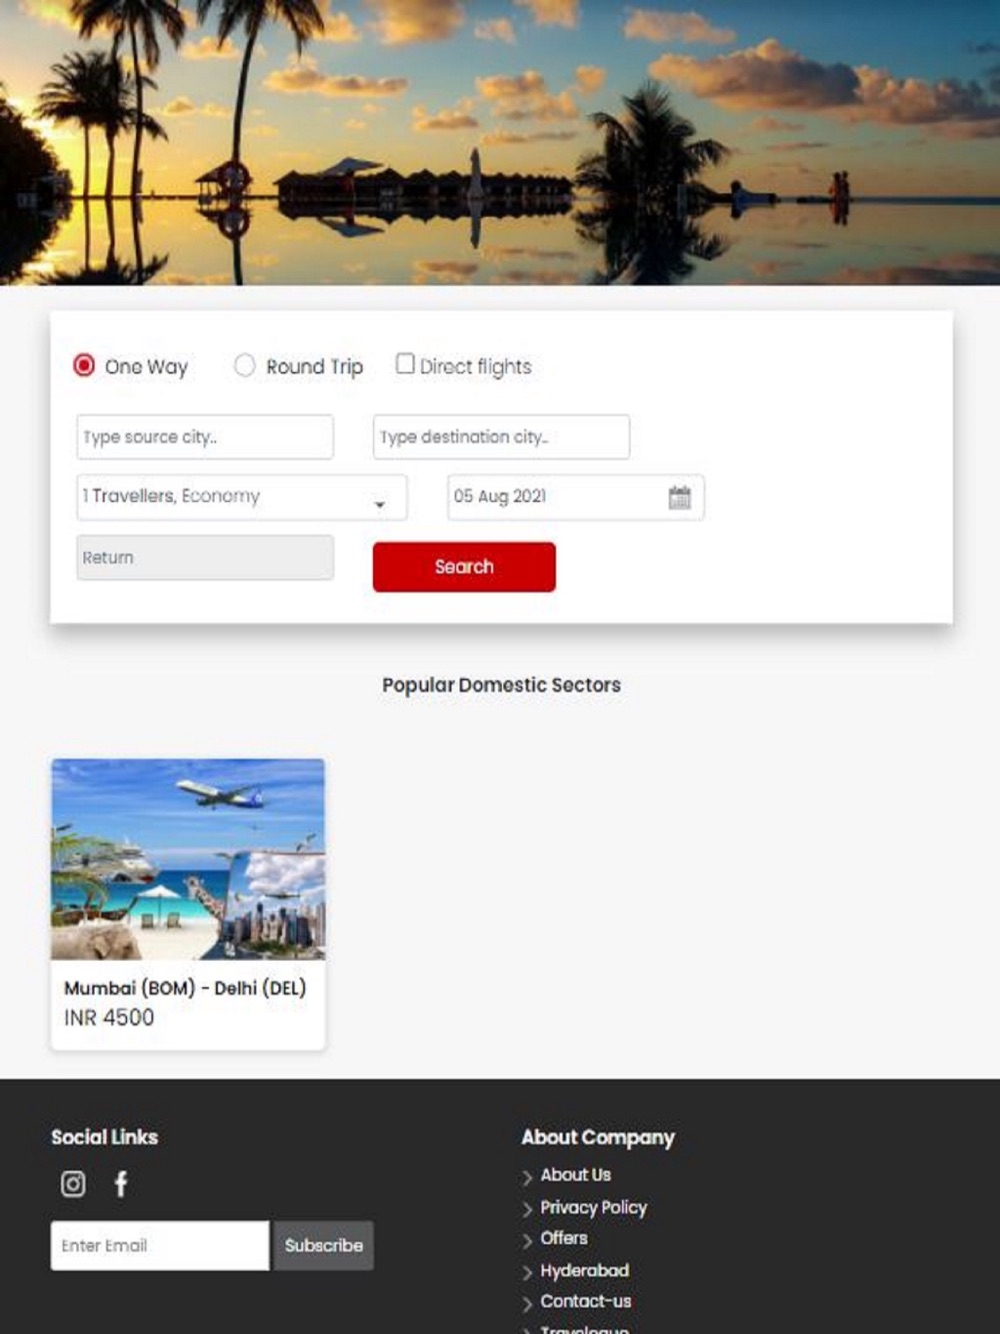Click chevron icon beside Offers
This screenshot has width=1000, height=1334.
(527, 1240)
